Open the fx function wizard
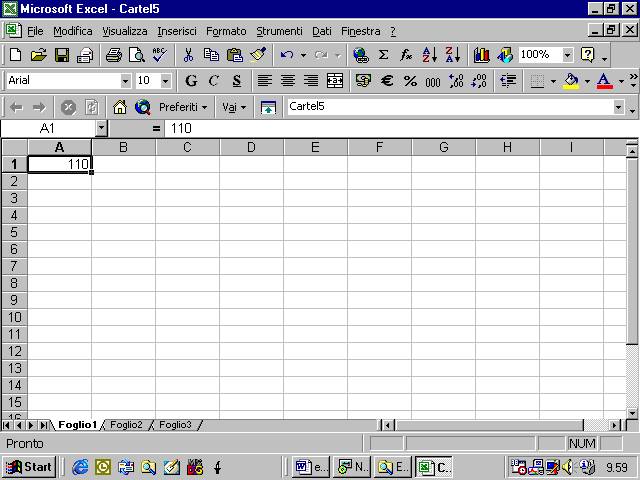 coord(406,55)
